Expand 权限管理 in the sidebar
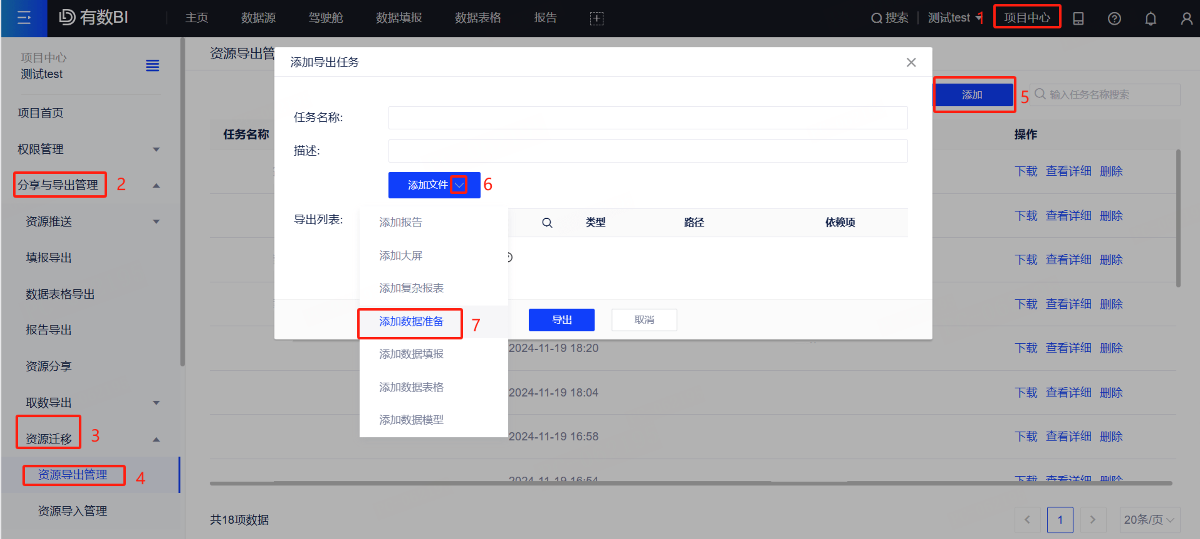Image resolution: width=1200 pixels, height=539 pixels. [156, 149]
